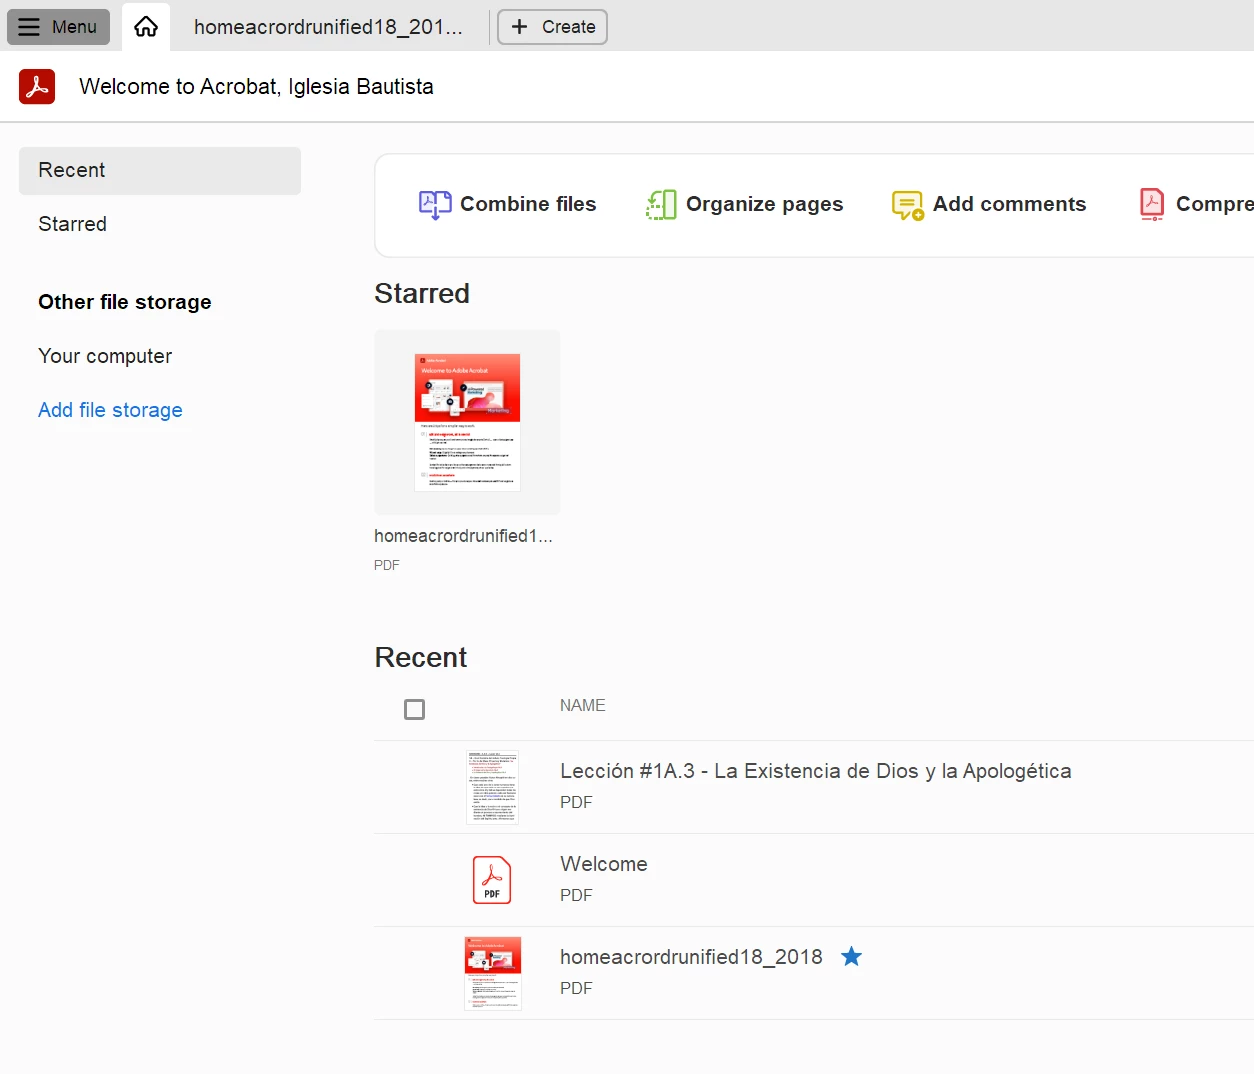Open the Combine files tool label
The image size is (1254, 1074).
coord(528,204)
